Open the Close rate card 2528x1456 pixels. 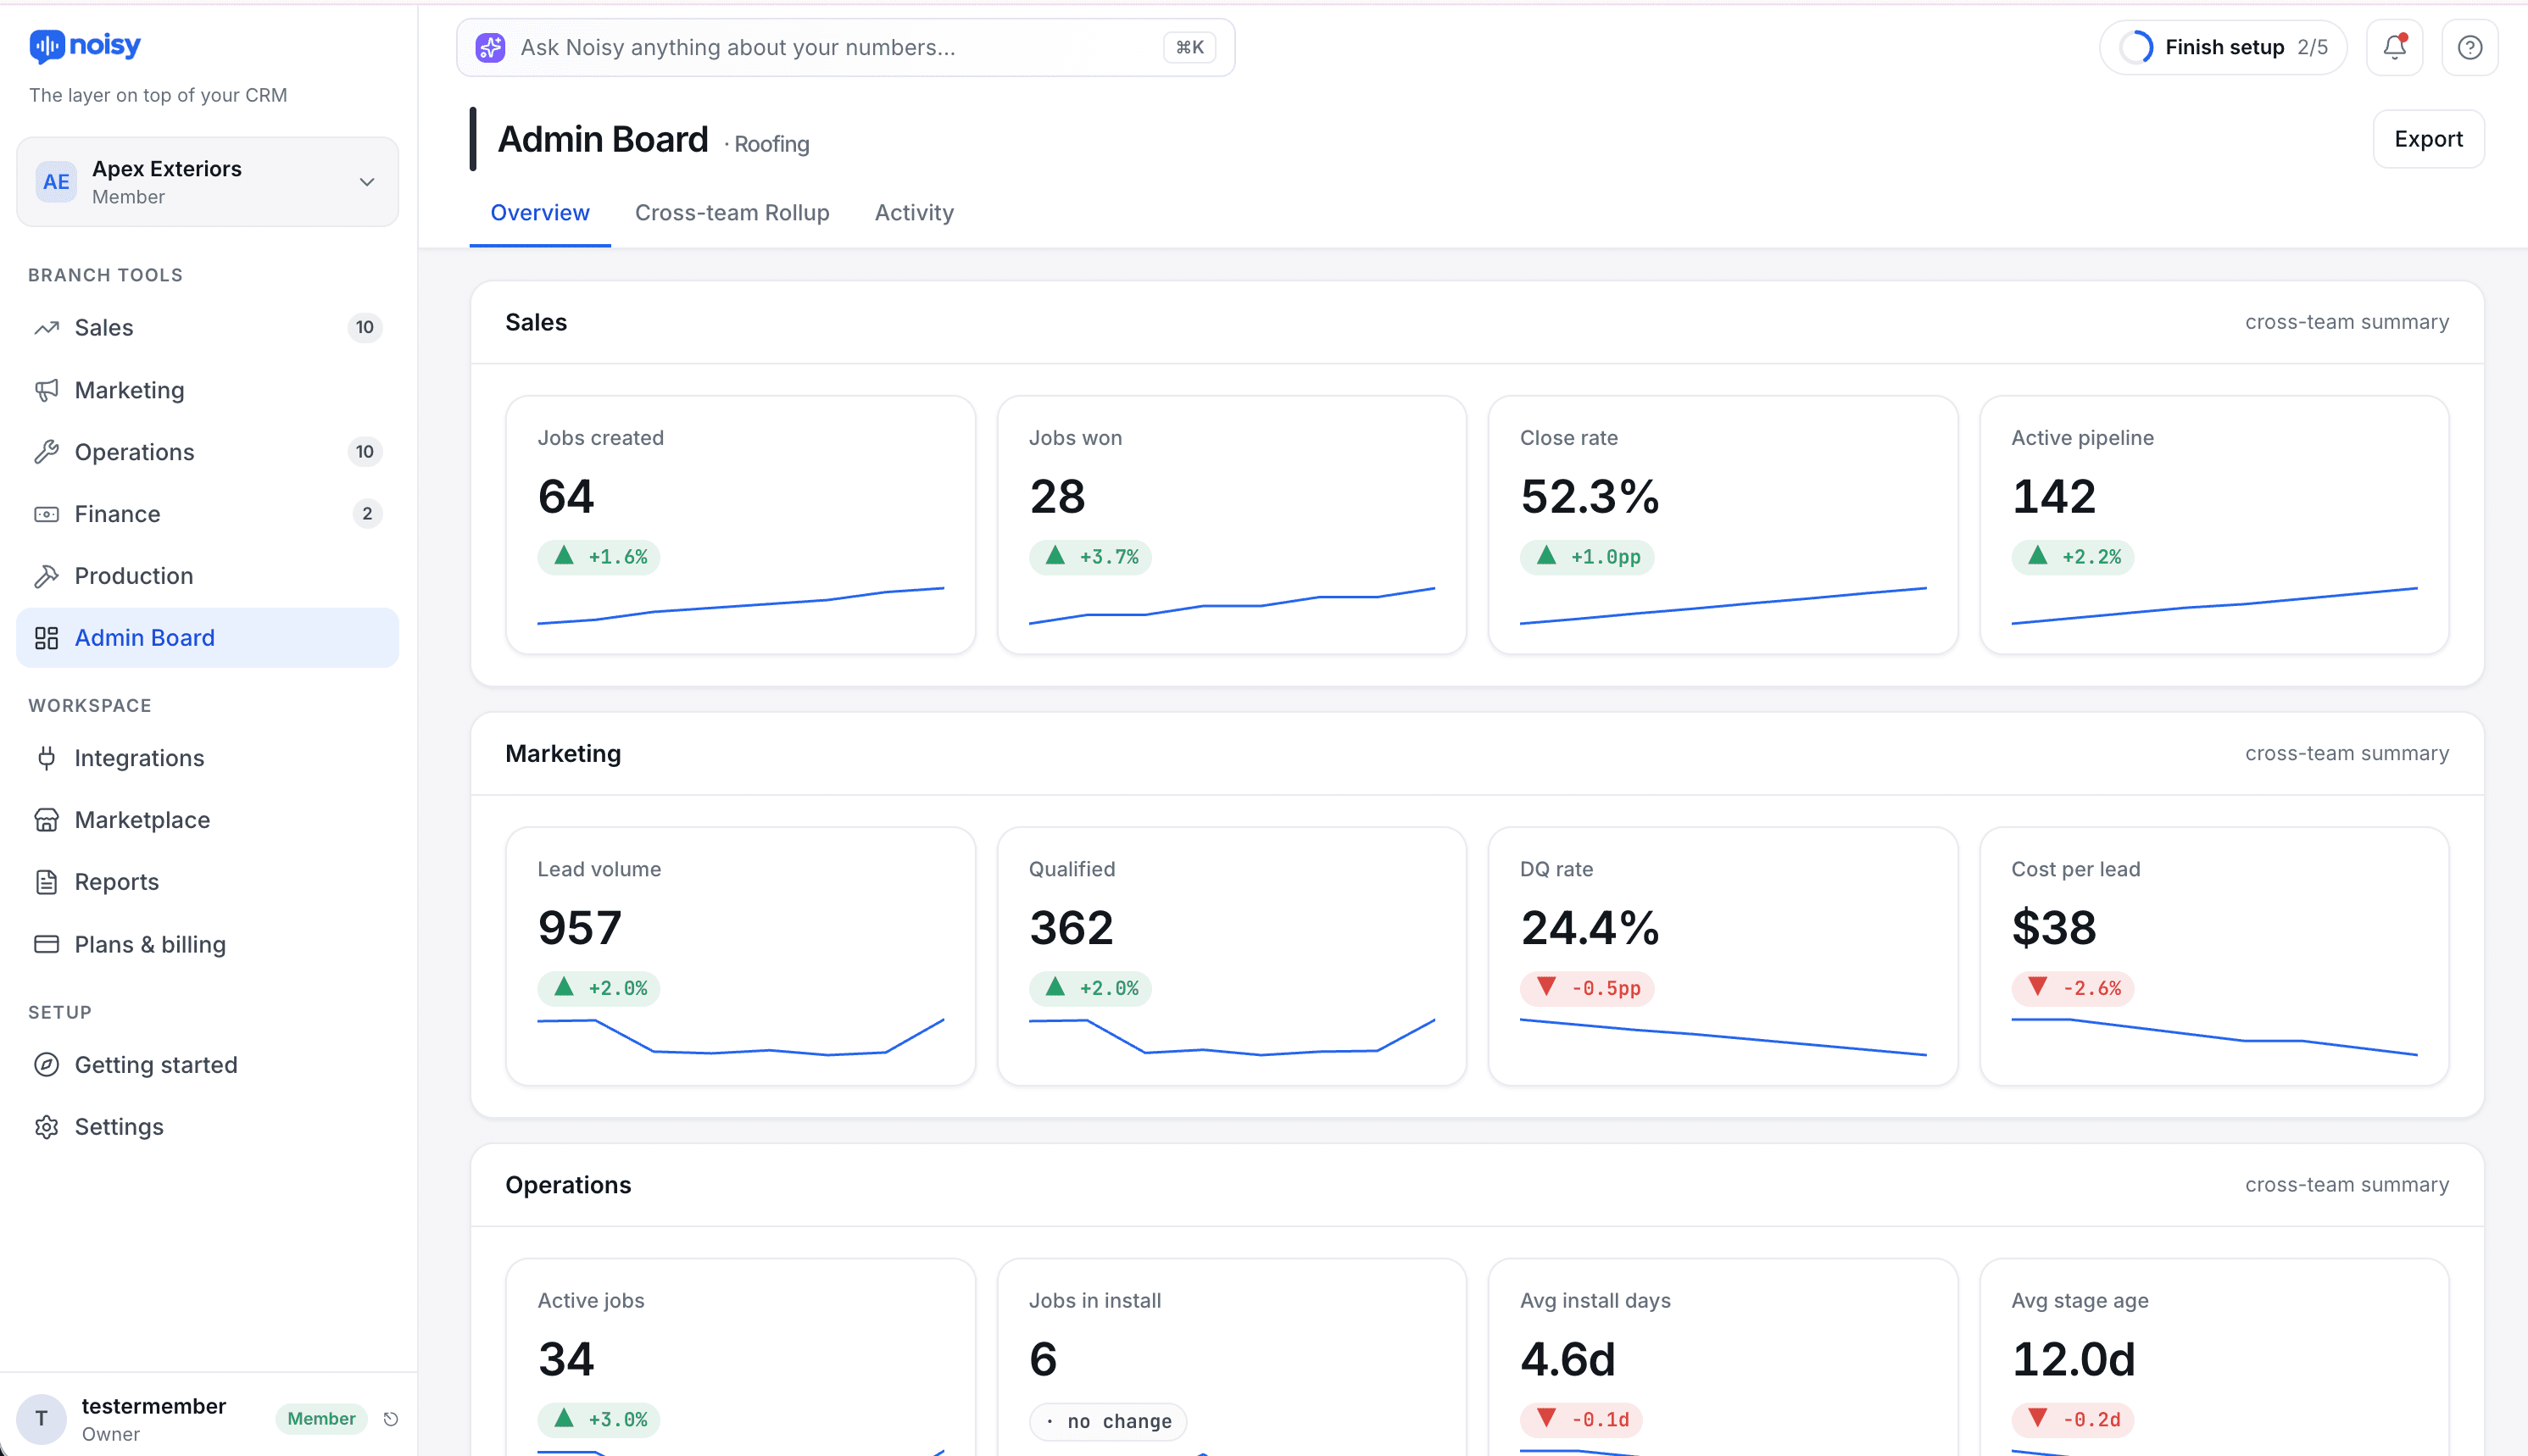pos(1722,525)
